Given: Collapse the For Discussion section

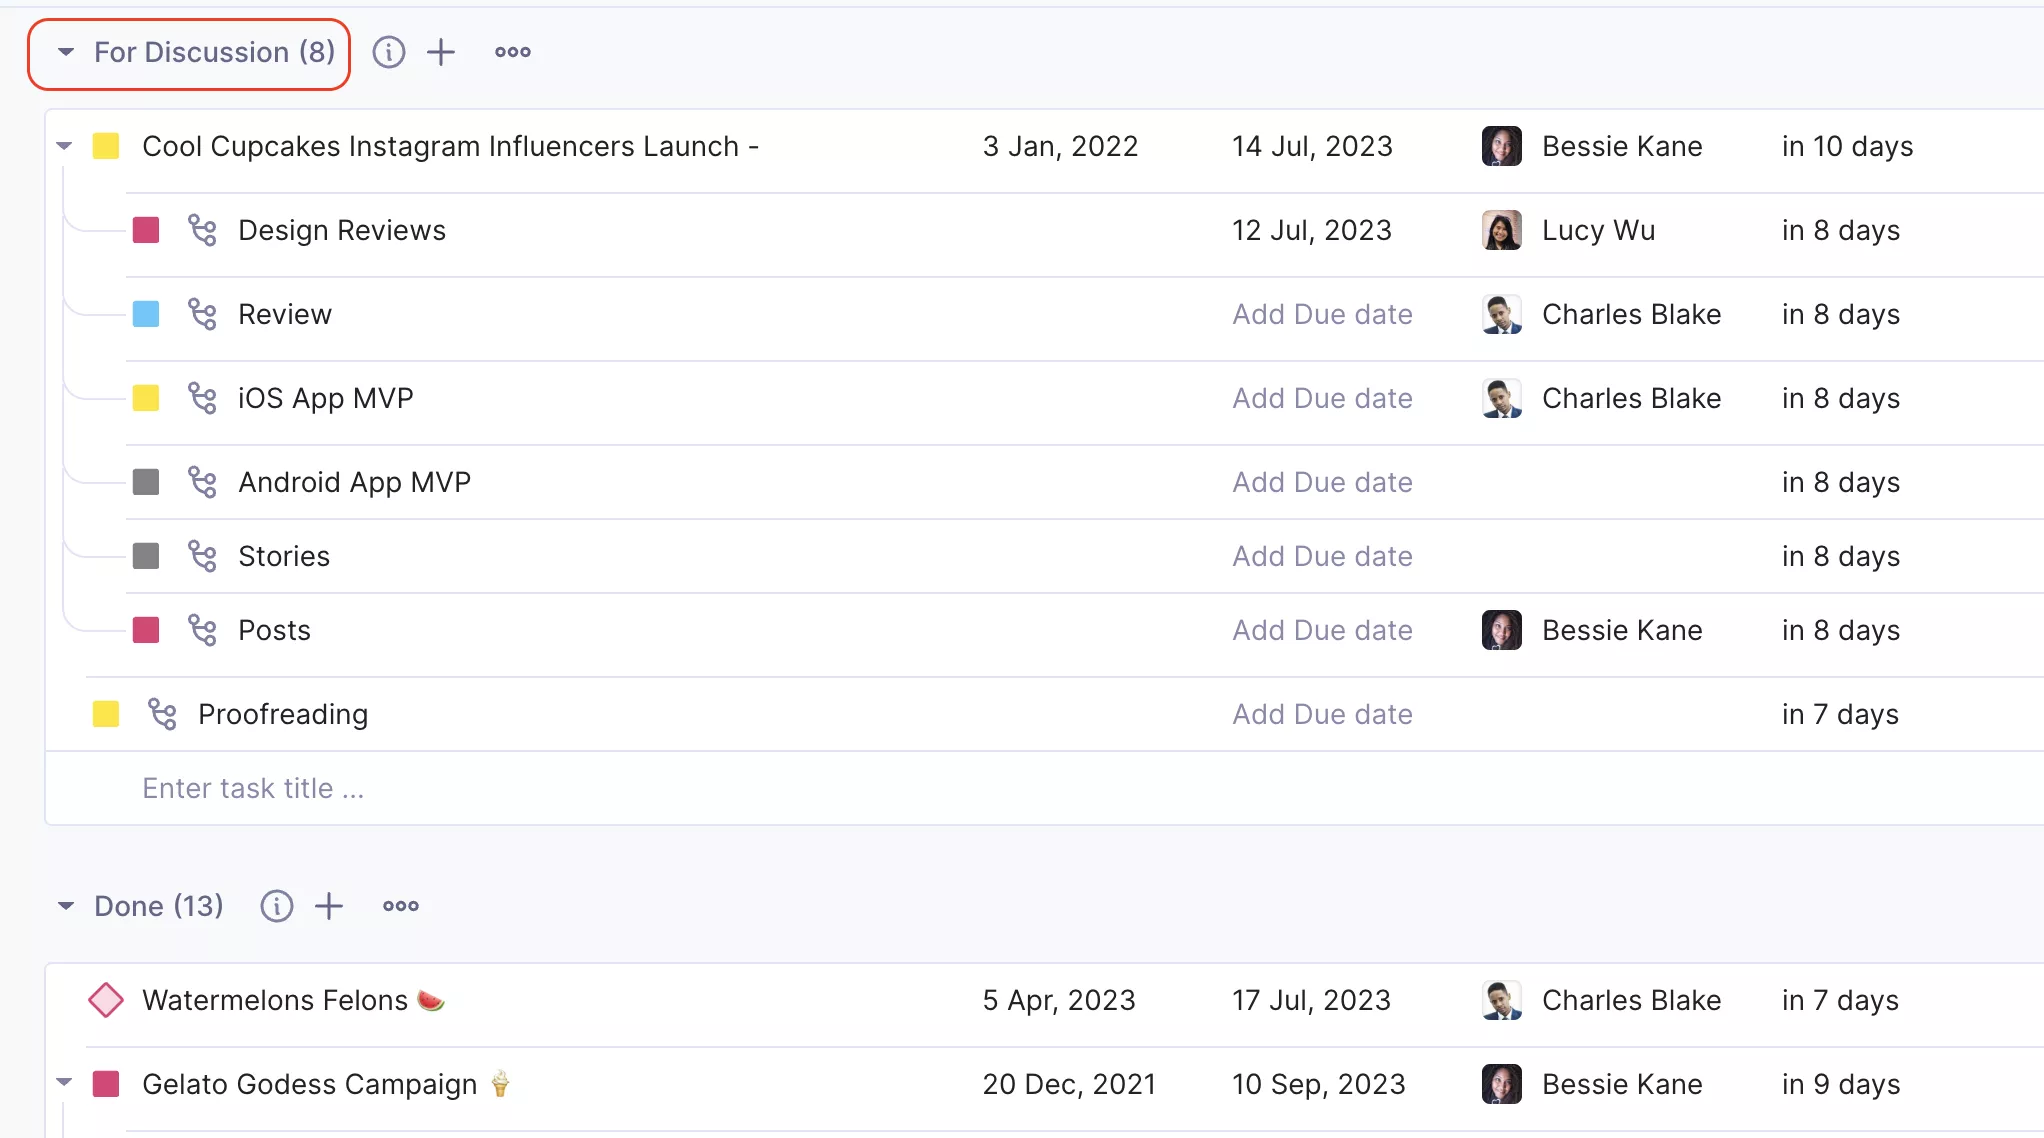Looking at the screenshot, I should [x=66, y=52].
